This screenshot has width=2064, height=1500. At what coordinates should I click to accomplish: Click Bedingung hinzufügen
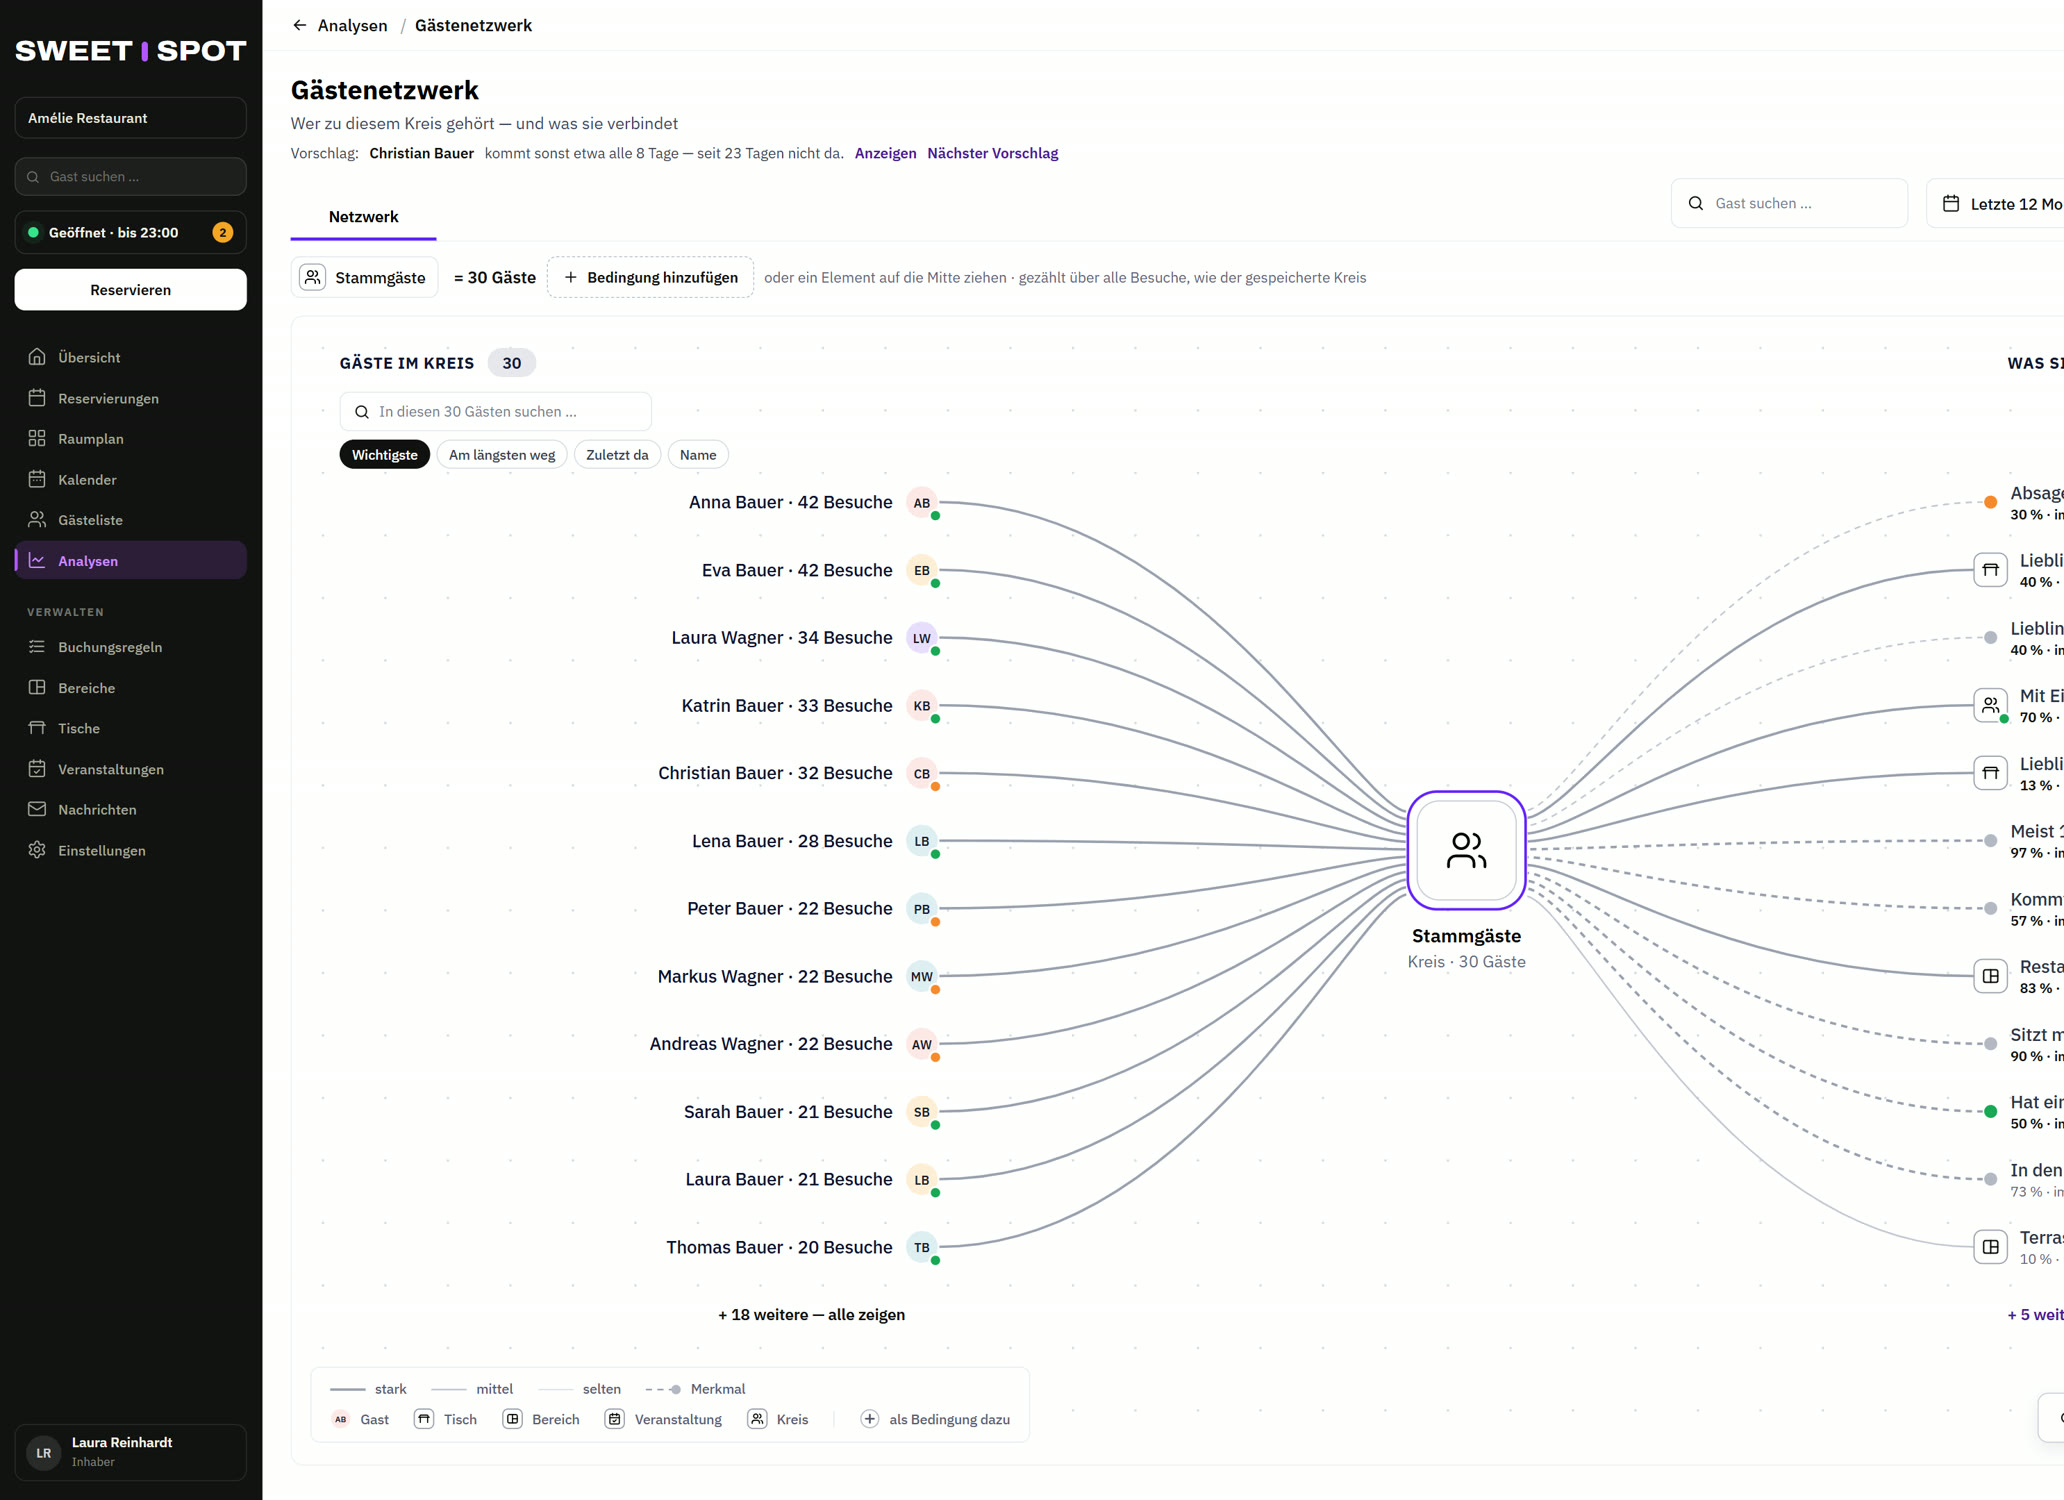(x=650, y=277)
